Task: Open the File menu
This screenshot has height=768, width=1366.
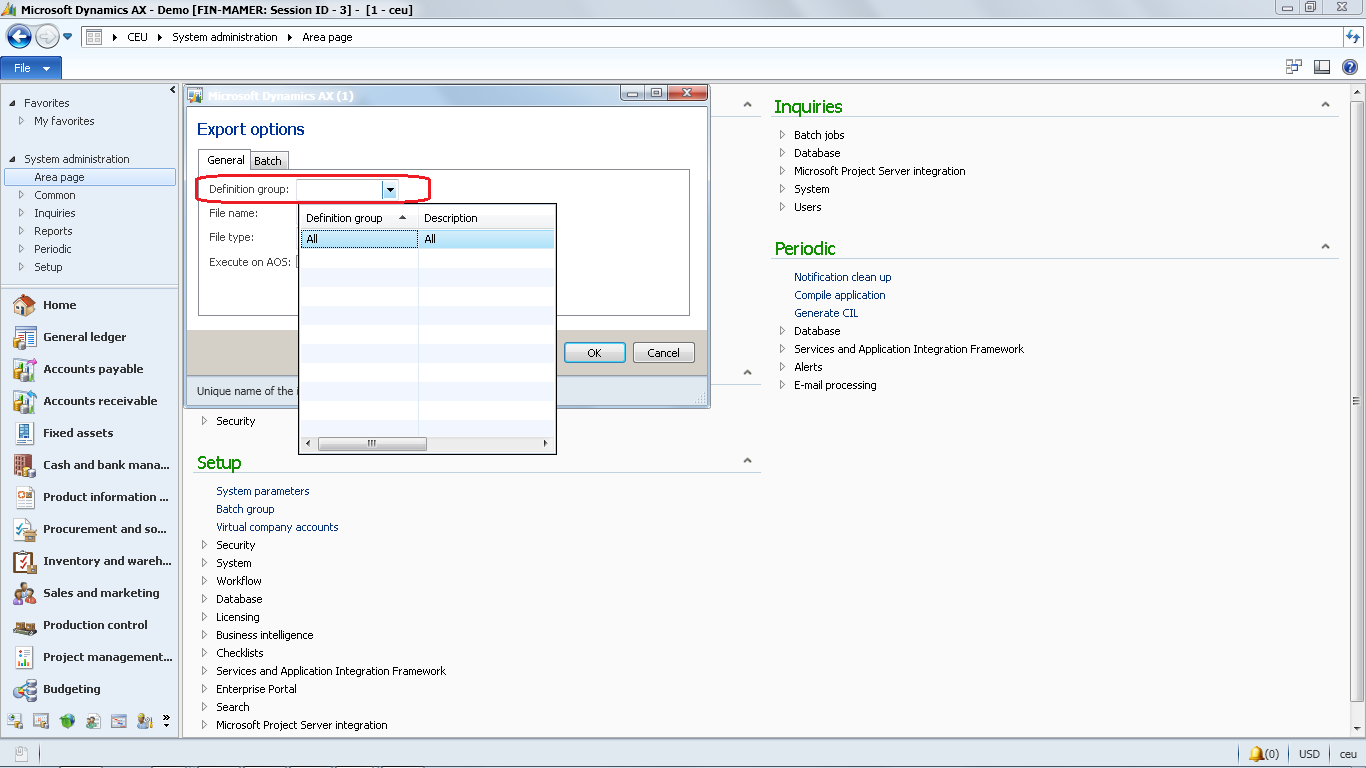Action: click(31, 68)
